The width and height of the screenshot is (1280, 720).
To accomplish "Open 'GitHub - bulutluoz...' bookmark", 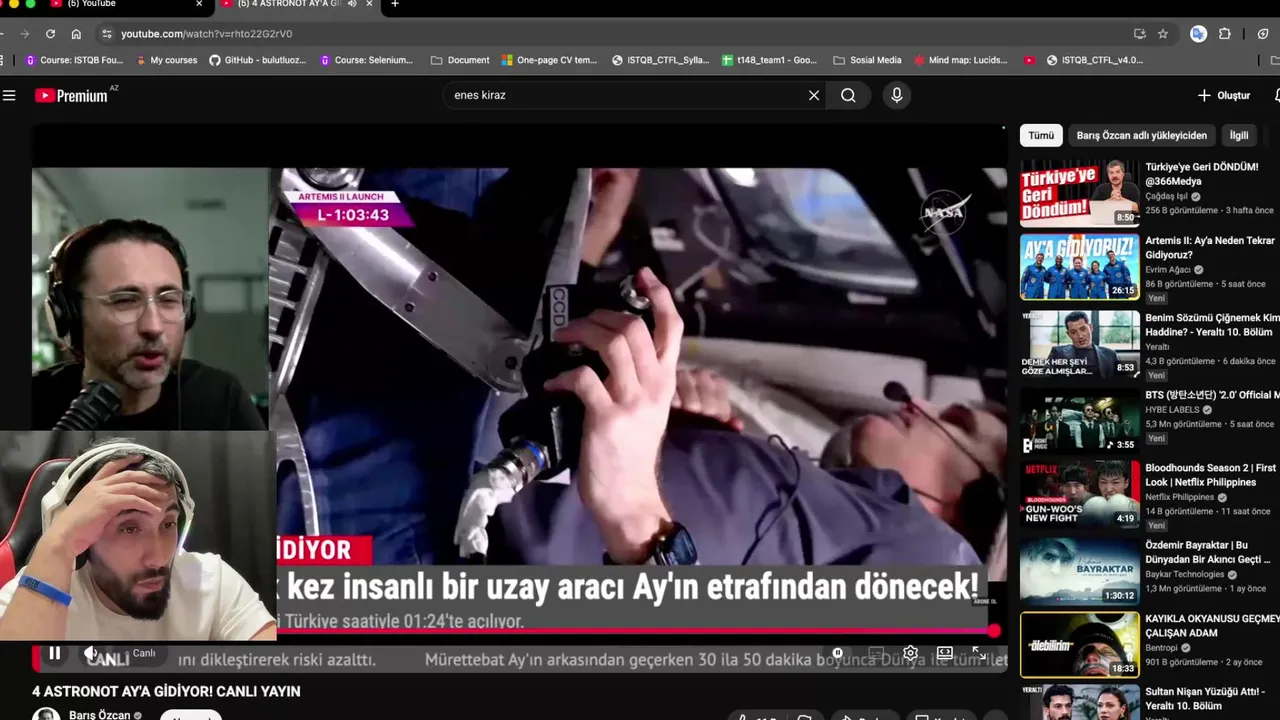I will click(x=257, y=60).
